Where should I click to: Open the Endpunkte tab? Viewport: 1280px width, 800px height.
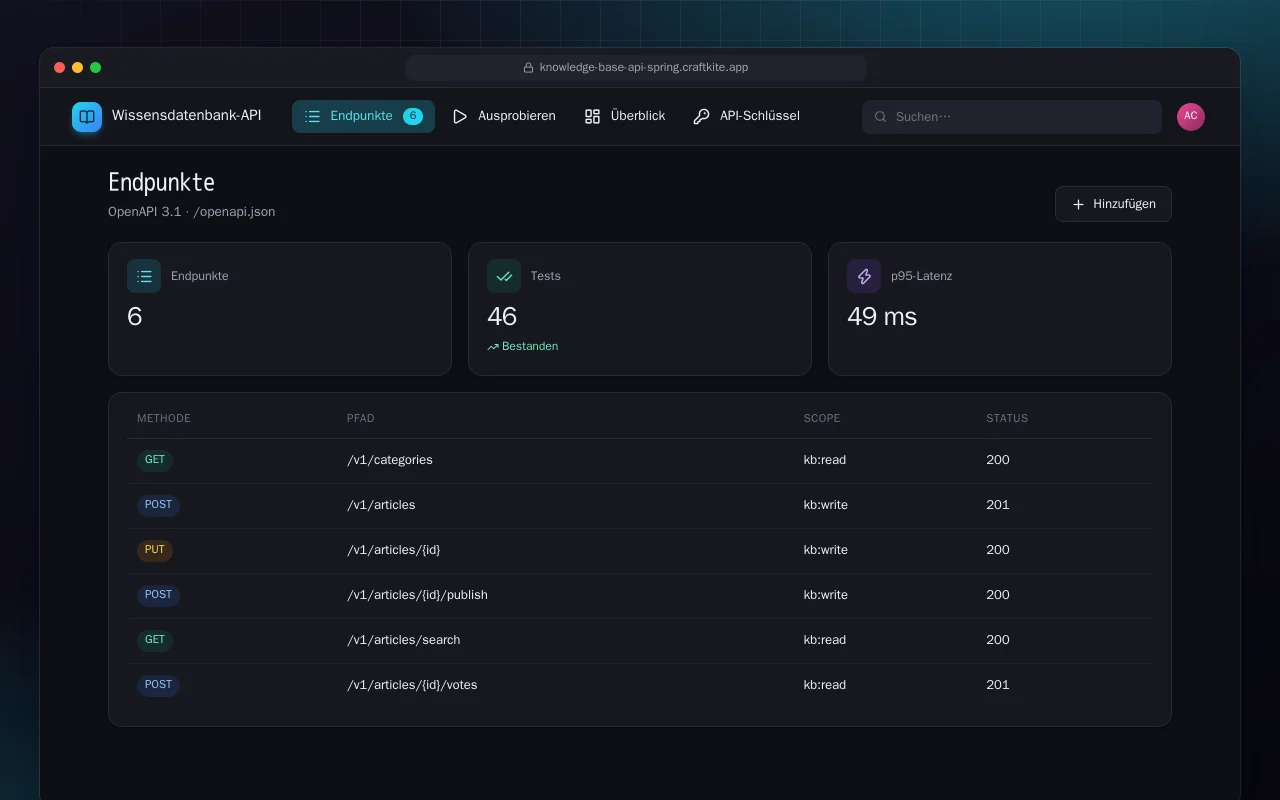[363, 116]
